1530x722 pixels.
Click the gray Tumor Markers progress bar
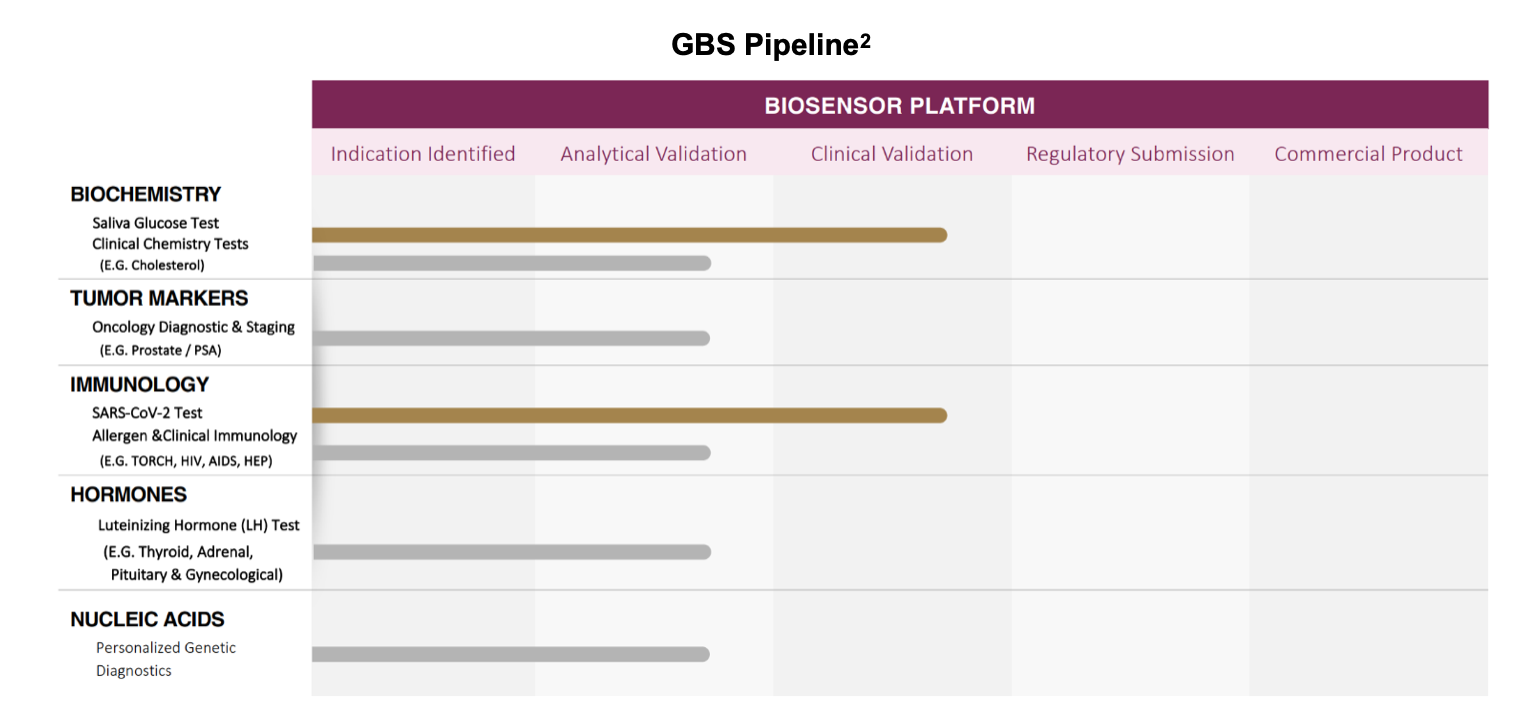click(x=510, y=338)
